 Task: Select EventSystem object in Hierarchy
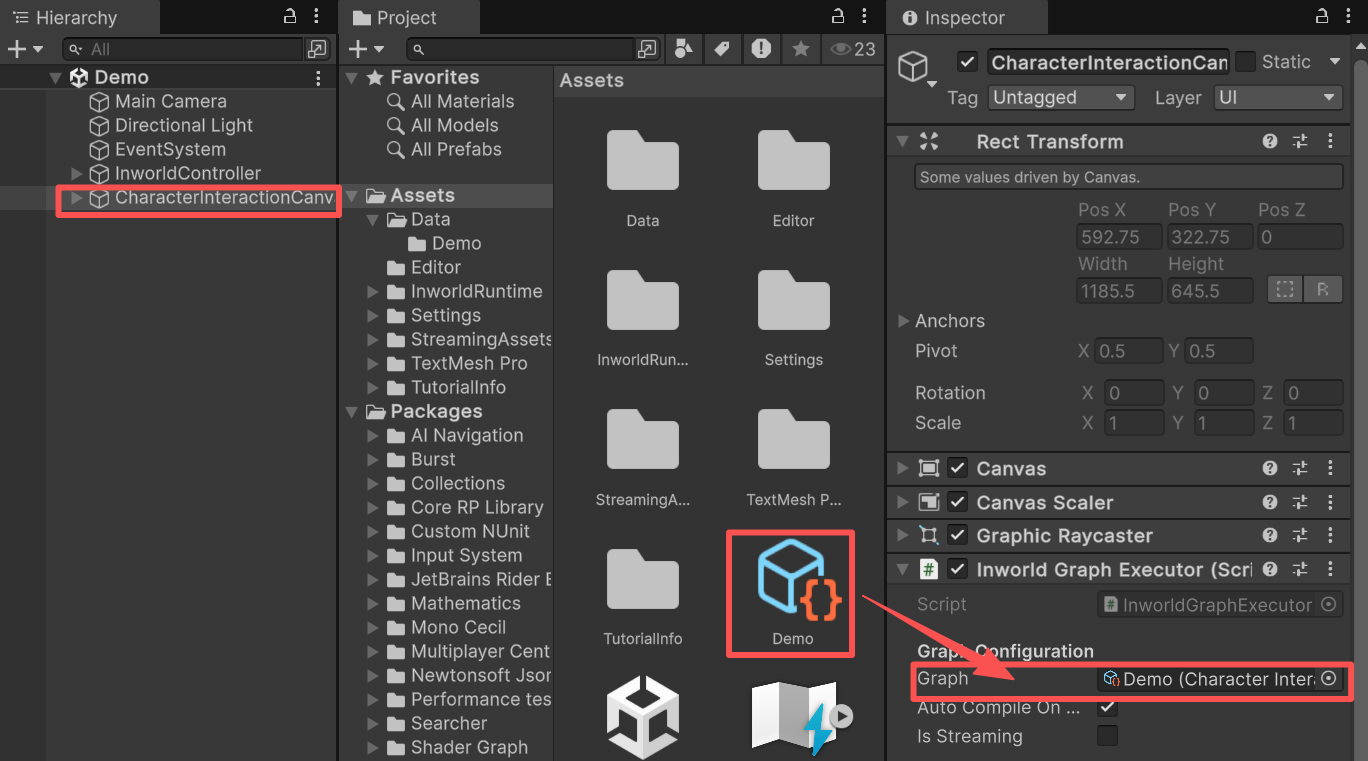coord(170,149)
